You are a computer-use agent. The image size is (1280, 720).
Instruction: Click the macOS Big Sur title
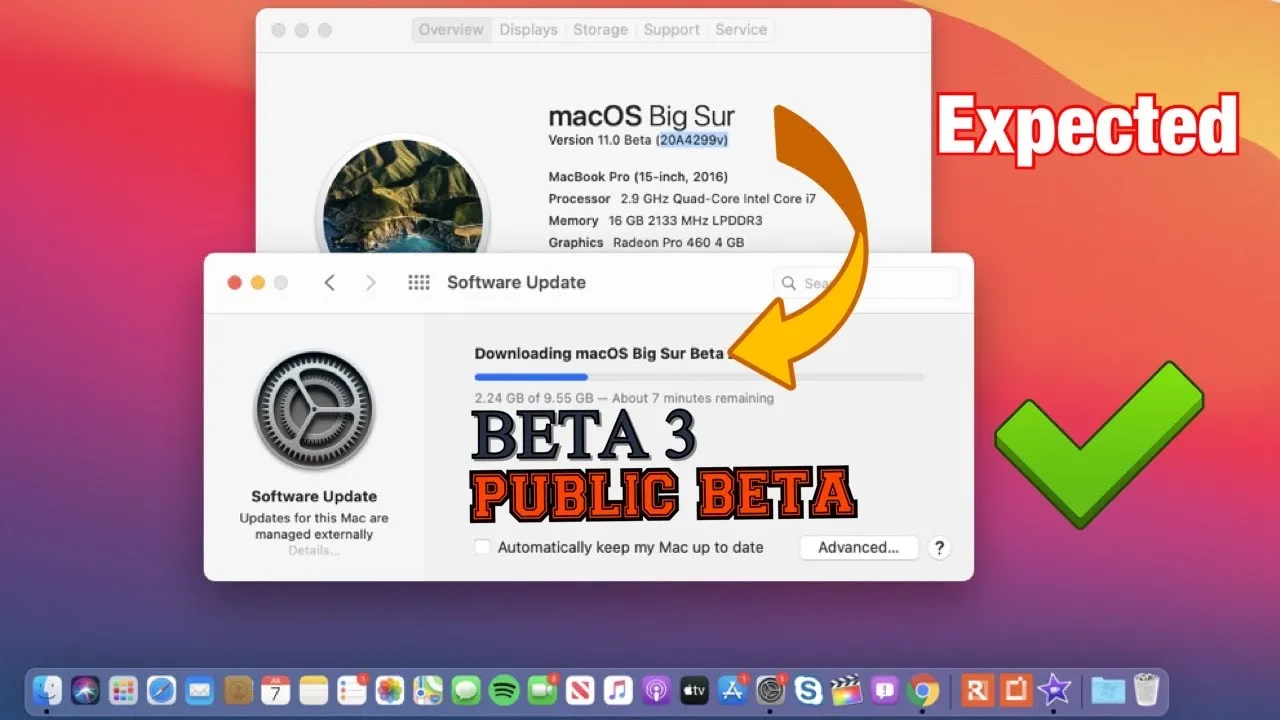[642, 115]
